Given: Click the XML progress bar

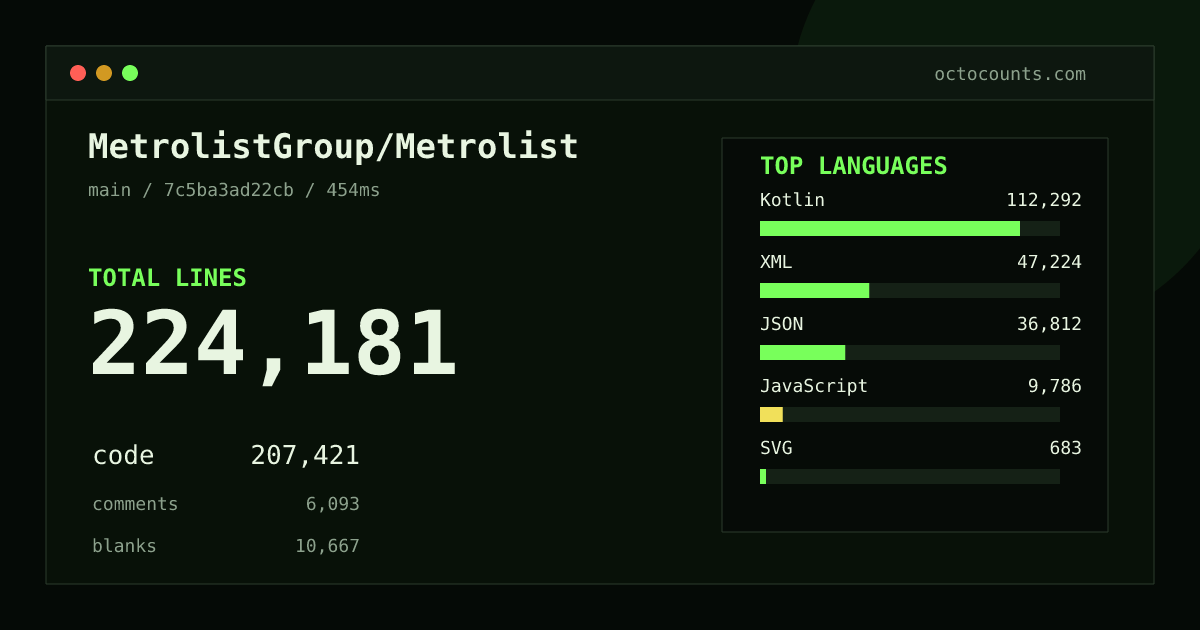Looking at the screenshot, I should (910, 290).
